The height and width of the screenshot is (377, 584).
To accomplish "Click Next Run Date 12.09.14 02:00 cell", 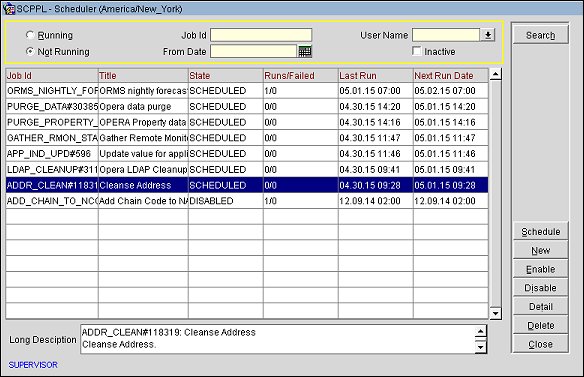I will tap(451, 201).
